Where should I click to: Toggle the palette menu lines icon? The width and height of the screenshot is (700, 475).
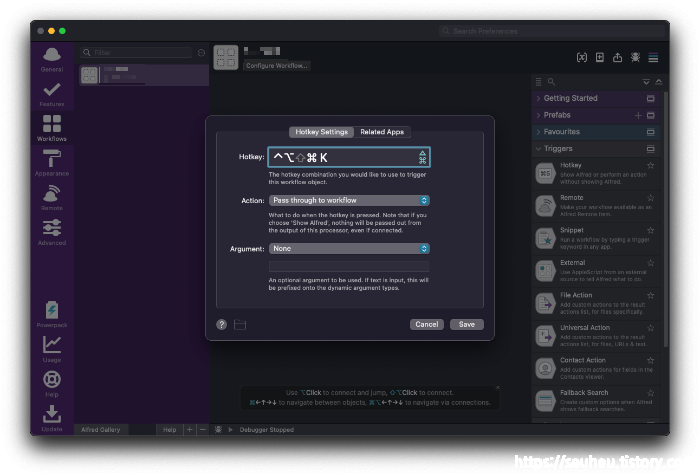coord(653,58)
